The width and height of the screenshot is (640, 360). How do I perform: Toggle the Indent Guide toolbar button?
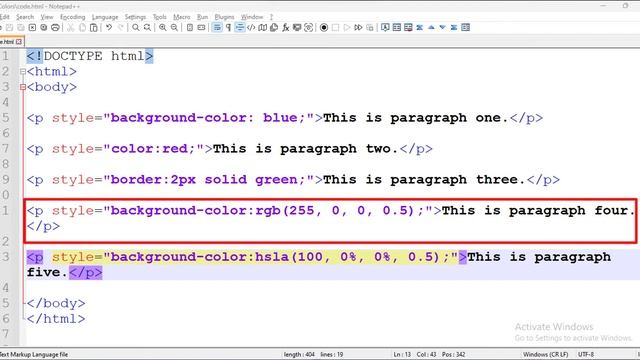point(240,27)
